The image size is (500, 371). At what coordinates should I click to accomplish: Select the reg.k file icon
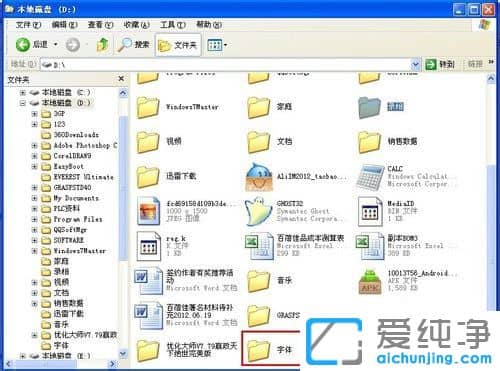pos(148,246)
